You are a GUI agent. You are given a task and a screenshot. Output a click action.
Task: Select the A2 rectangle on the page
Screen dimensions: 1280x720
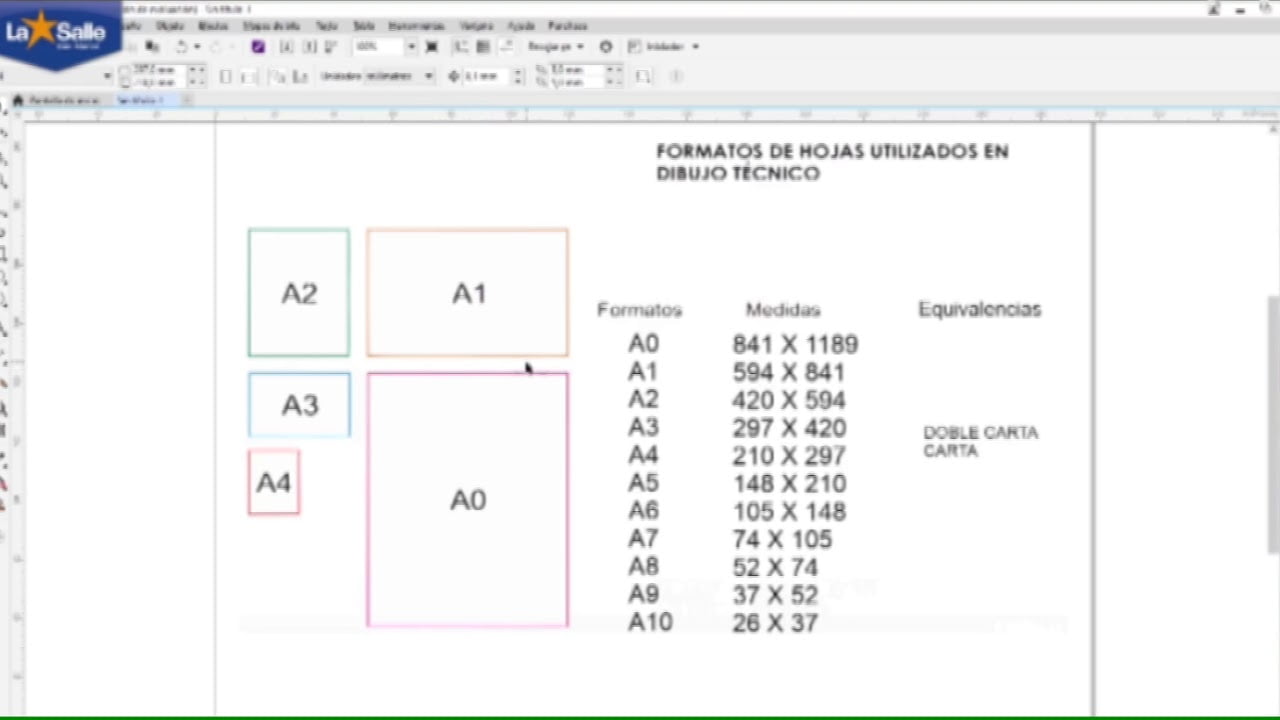[x=299, y=293]
